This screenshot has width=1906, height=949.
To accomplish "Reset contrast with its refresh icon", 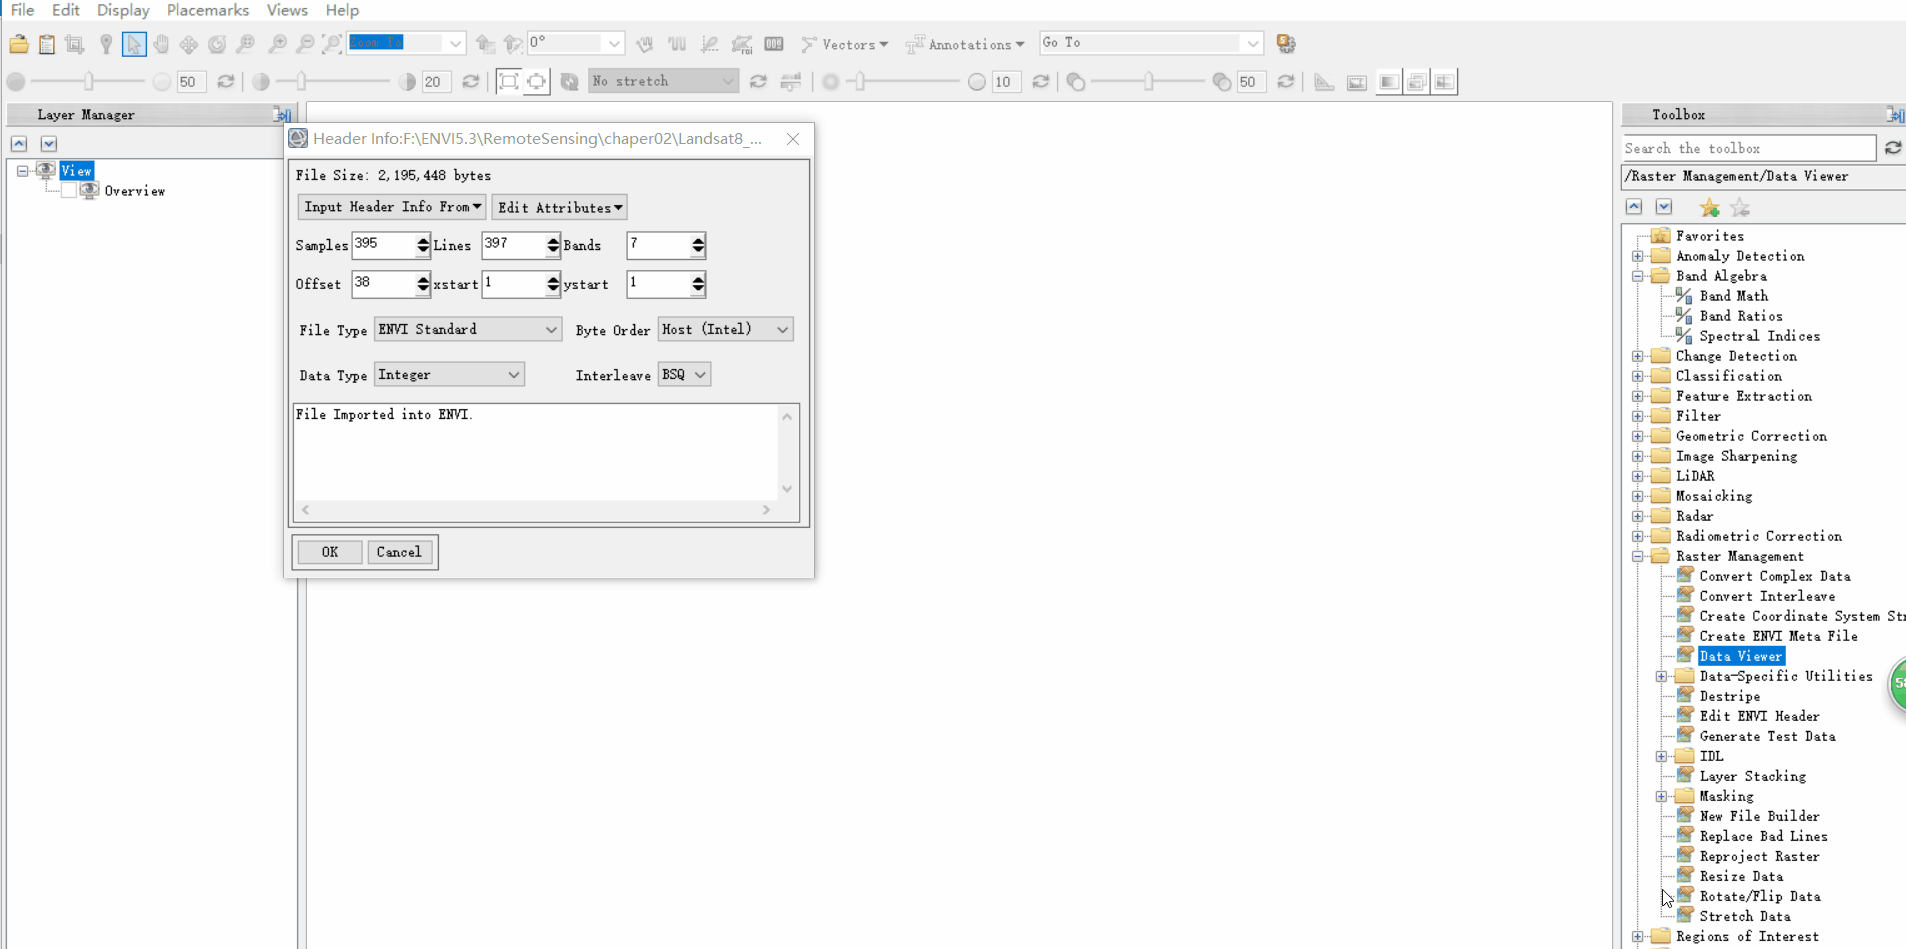I will [471, 82].
